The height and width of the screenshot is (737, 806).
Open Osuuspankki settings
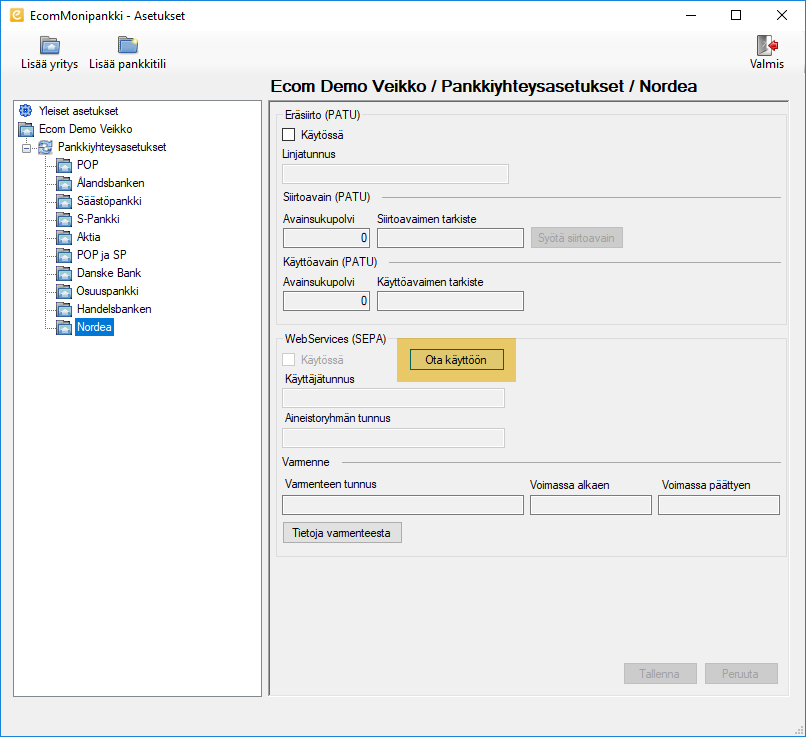[107, 291]
